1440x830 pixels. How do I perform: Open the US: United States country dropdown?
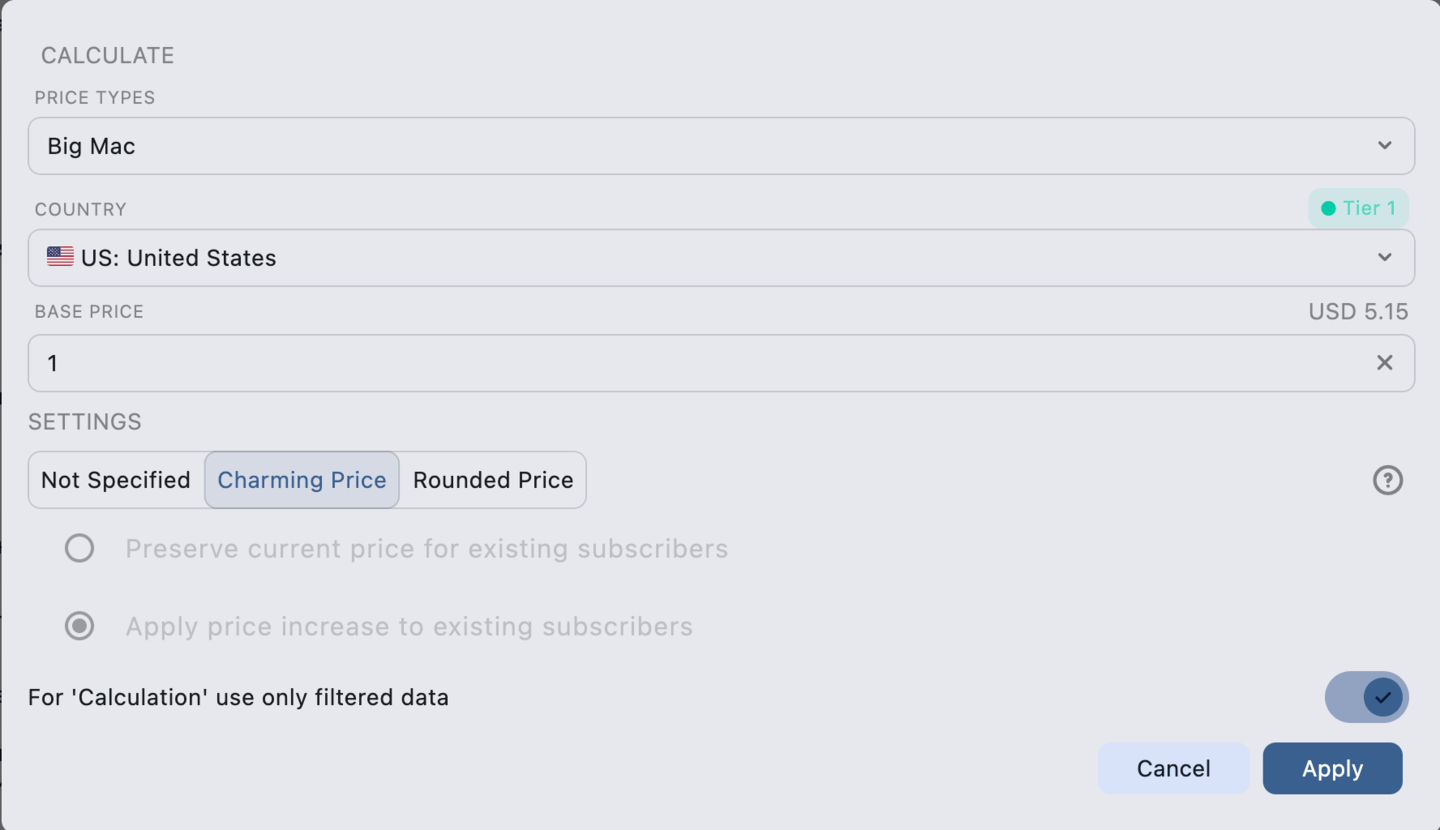[720, 257]
